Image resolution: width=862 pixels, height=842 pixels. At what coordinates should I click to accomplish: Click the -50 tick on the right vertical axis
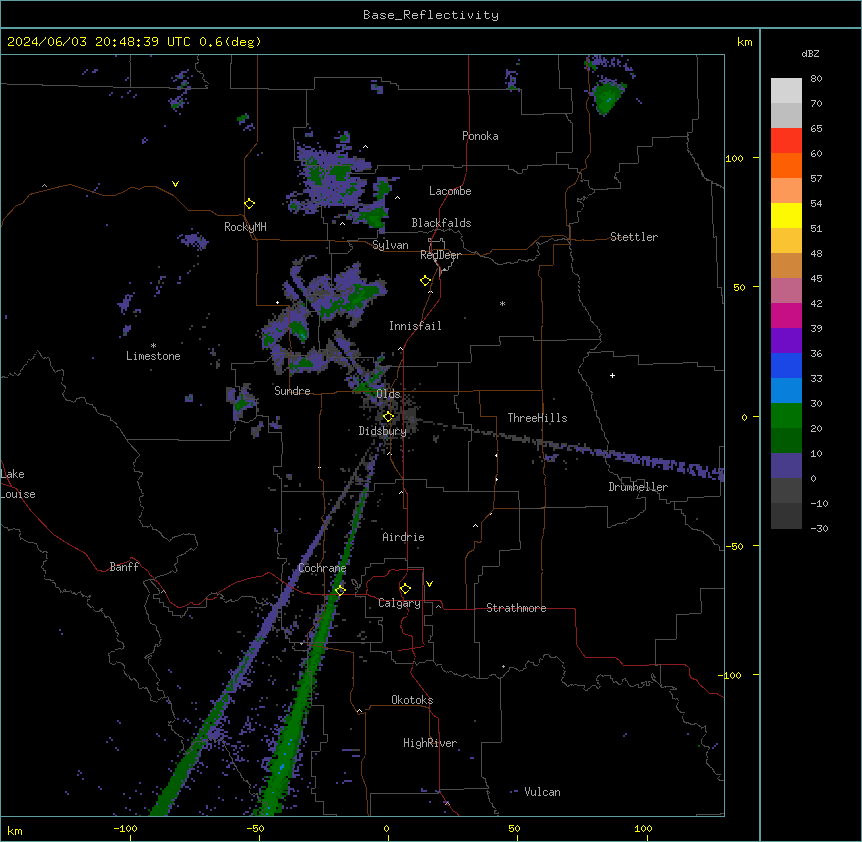click(x=734, y=546)
